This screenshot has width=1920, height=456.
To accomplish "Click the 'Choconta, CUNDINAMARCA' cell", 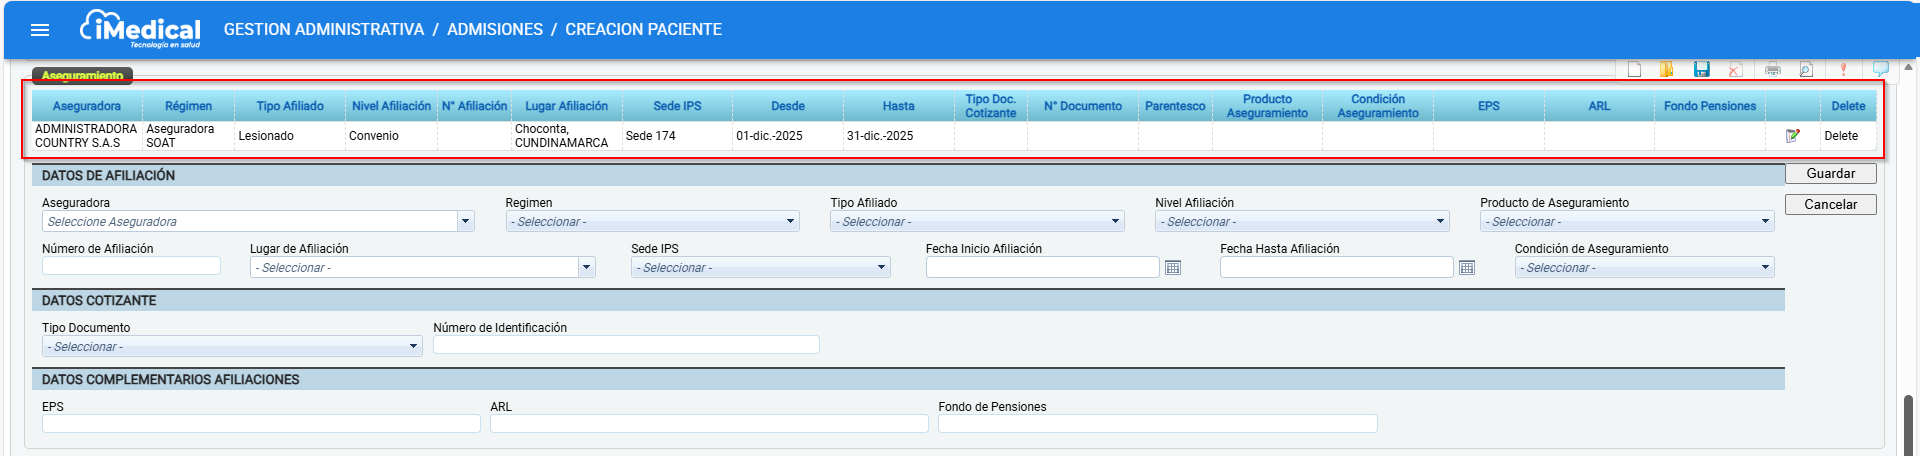I will [566, 136].
